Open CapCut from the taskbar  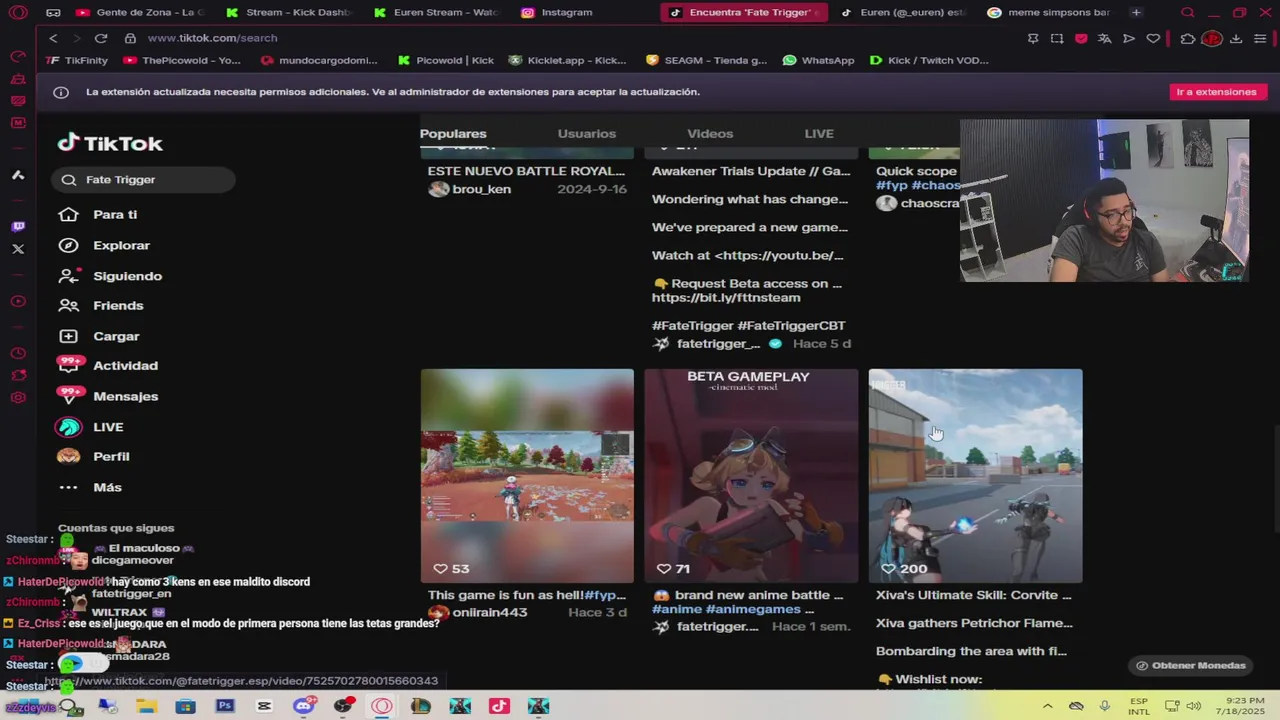pos(264,706)
